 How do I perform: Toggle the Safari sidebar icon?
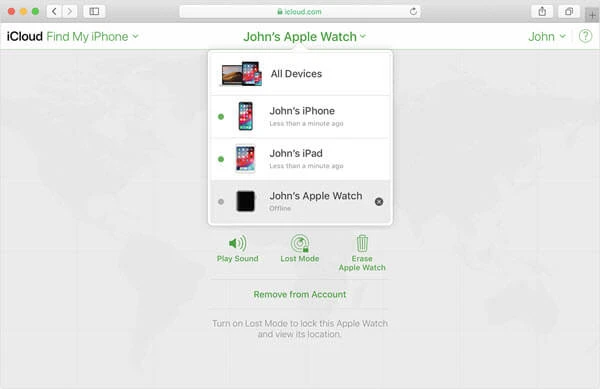point(94,11)
